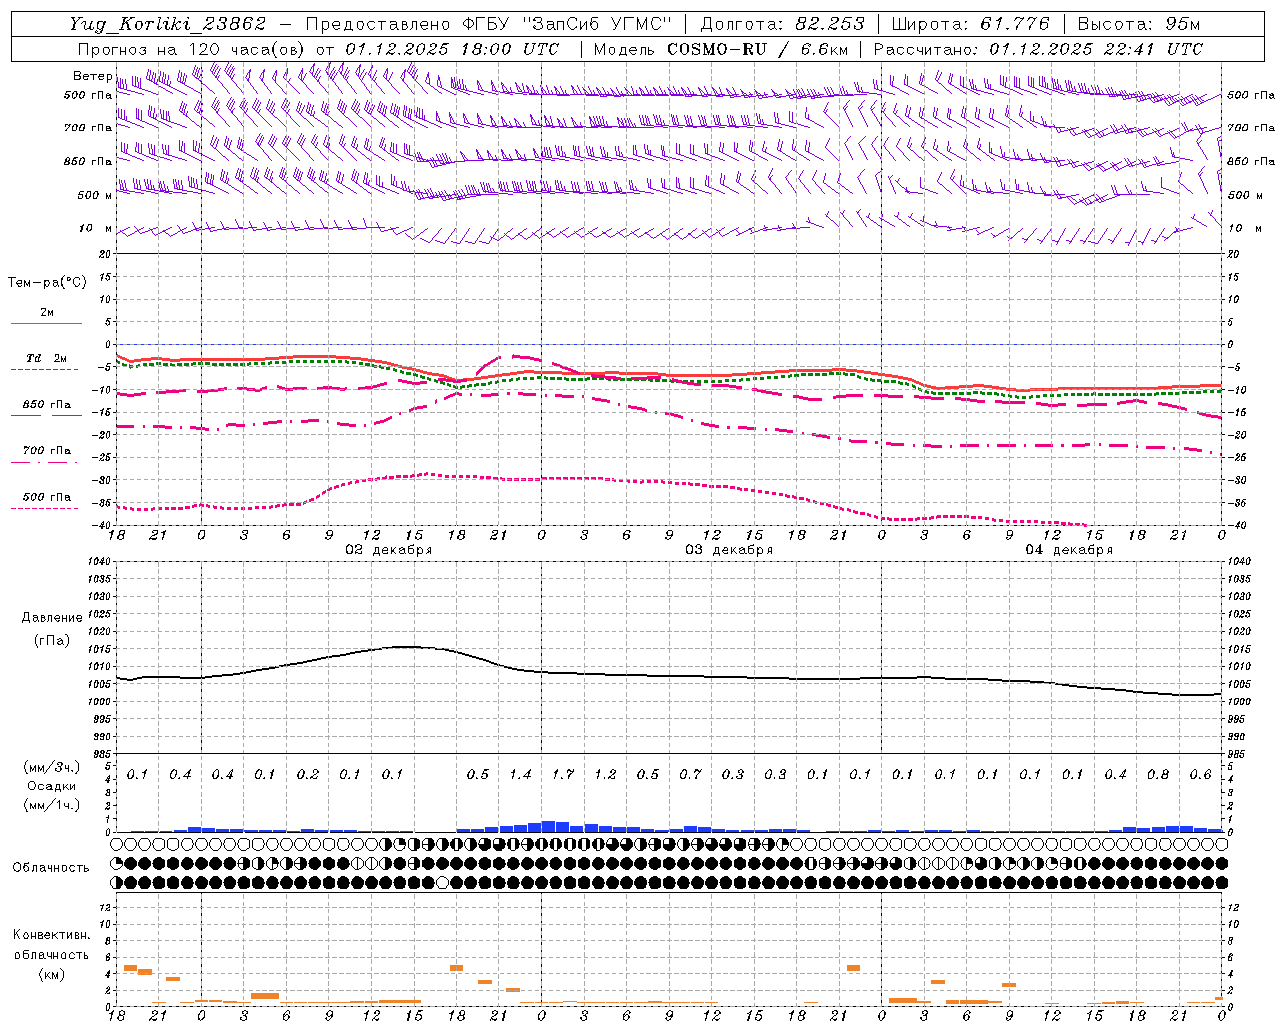Click the 1.2 precipitation value
1280x1024 pixels.
pos(605,775)
